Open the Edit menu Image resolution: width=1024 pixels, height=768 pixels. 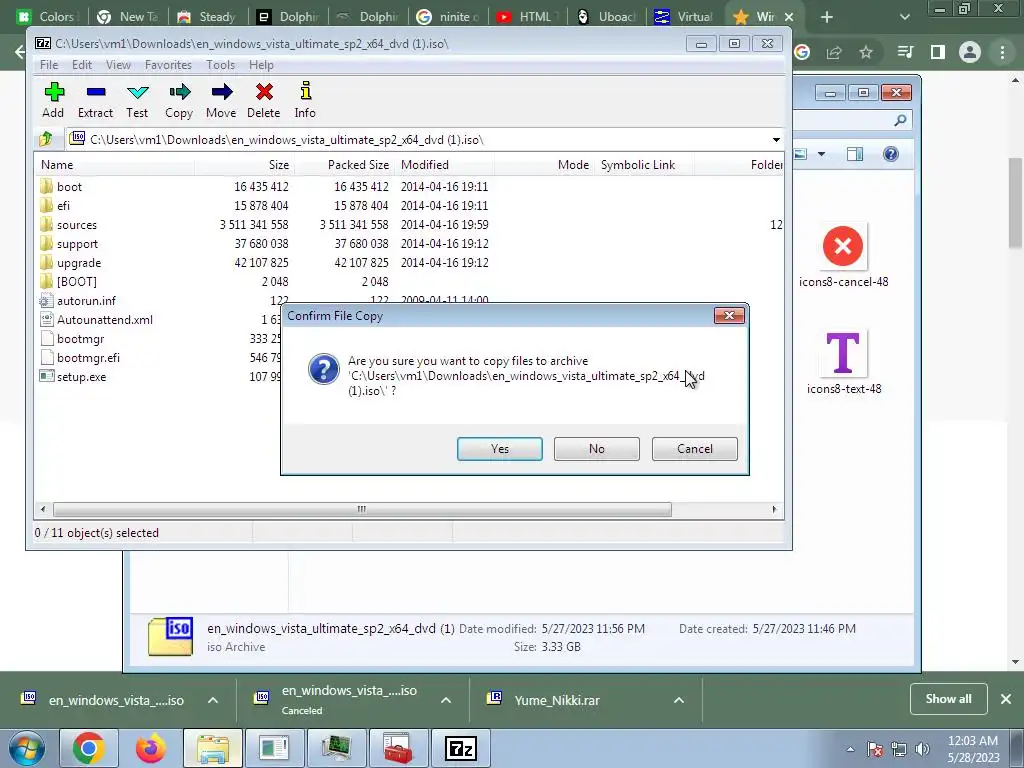pos(82,65)
